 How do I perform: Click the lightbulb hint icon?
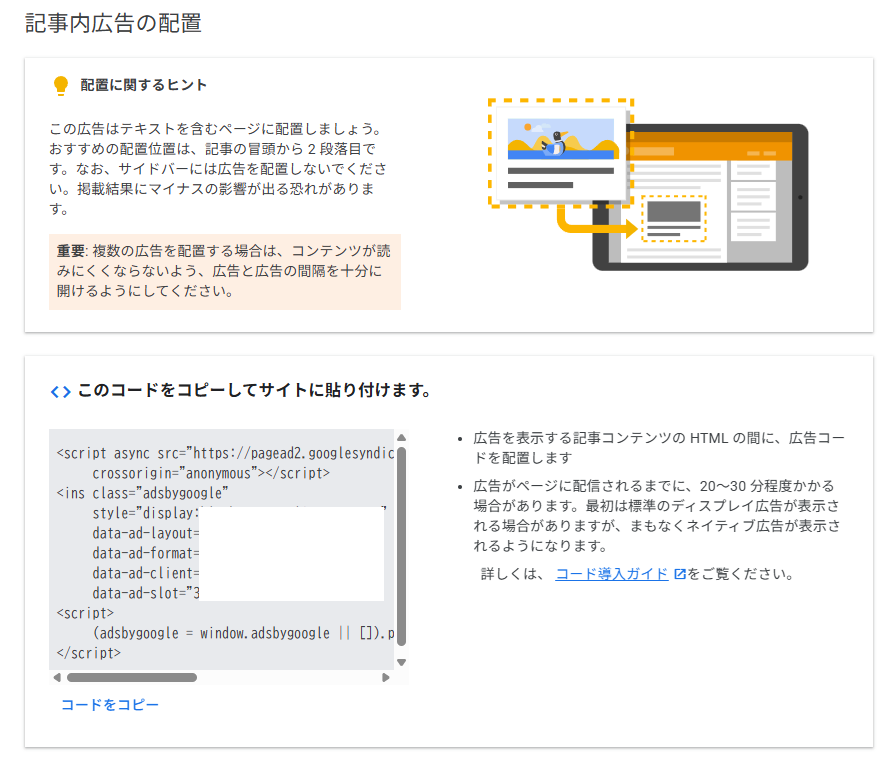[61, 86]
